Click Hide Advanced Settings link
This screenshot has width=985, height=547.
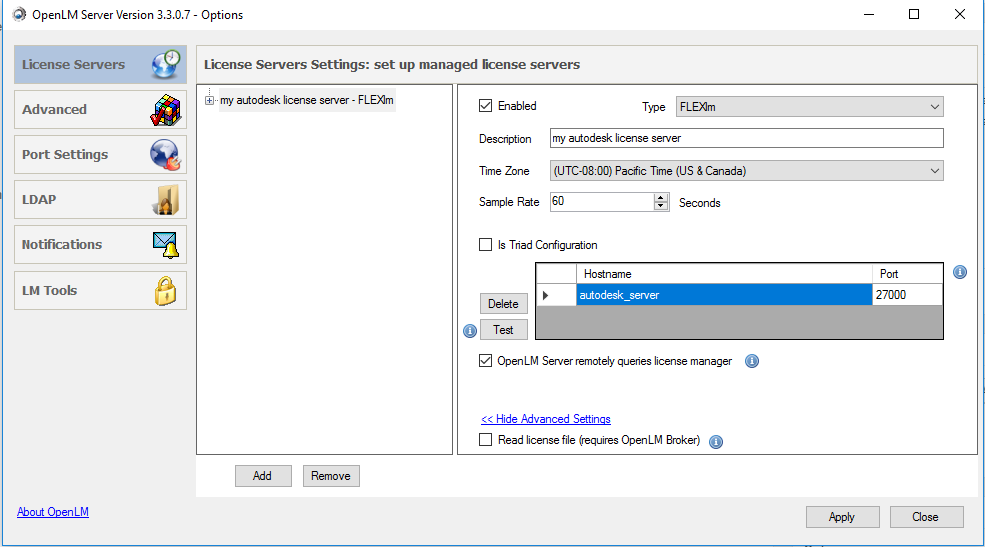pos(545,419)
